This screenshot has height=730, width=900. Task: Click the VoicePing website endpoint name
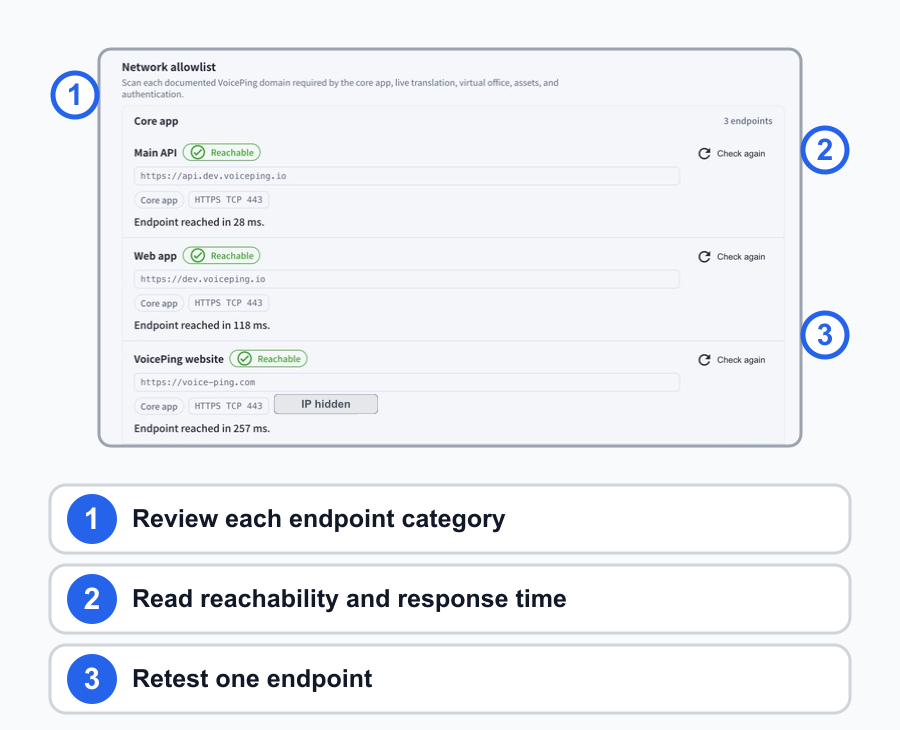[179, 359]
